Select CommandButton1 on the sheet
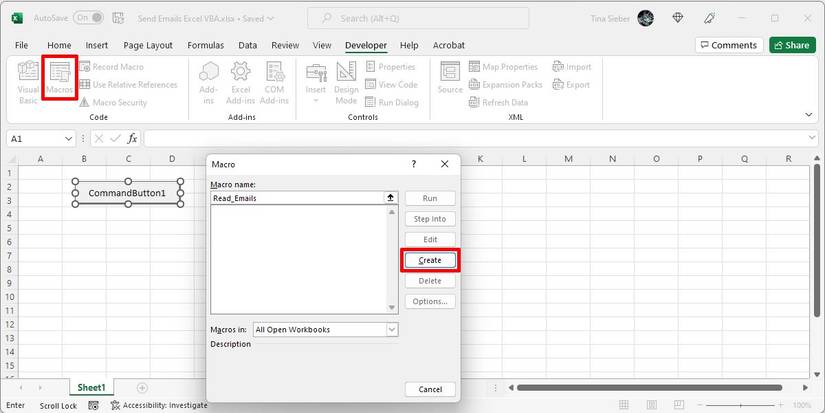 (x=127, y=193)
